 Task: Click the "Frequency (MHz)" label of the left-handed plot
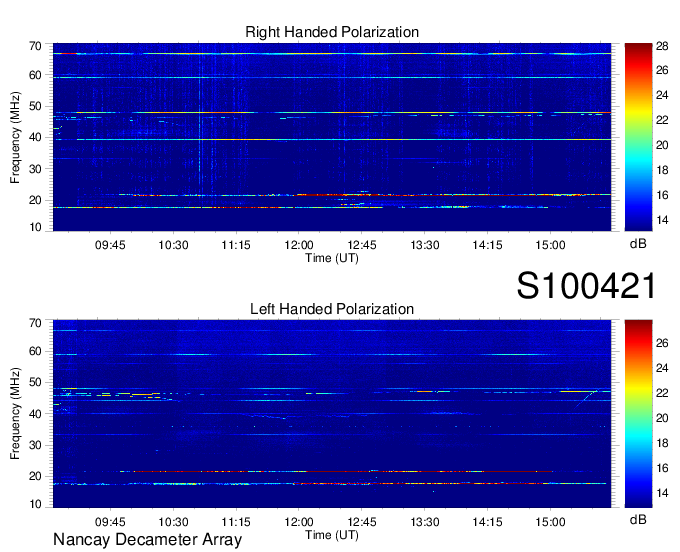pyautogui.click(x=15, y=414)
